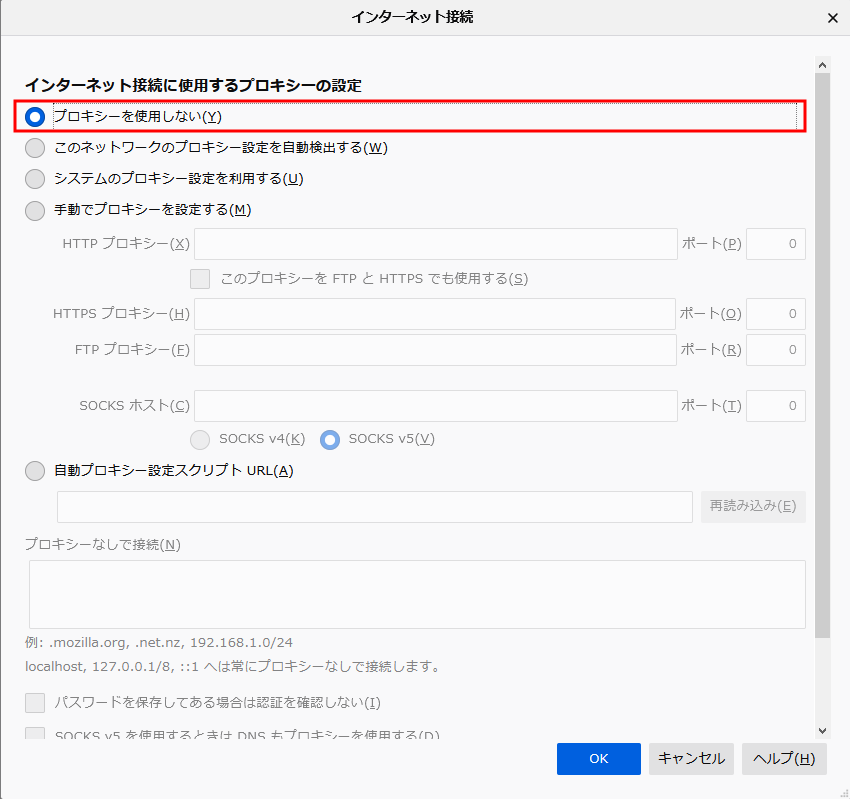Click the HTTPS プロキシー input field
Viewport: 850px width, 799px height.
pos(436,314)
